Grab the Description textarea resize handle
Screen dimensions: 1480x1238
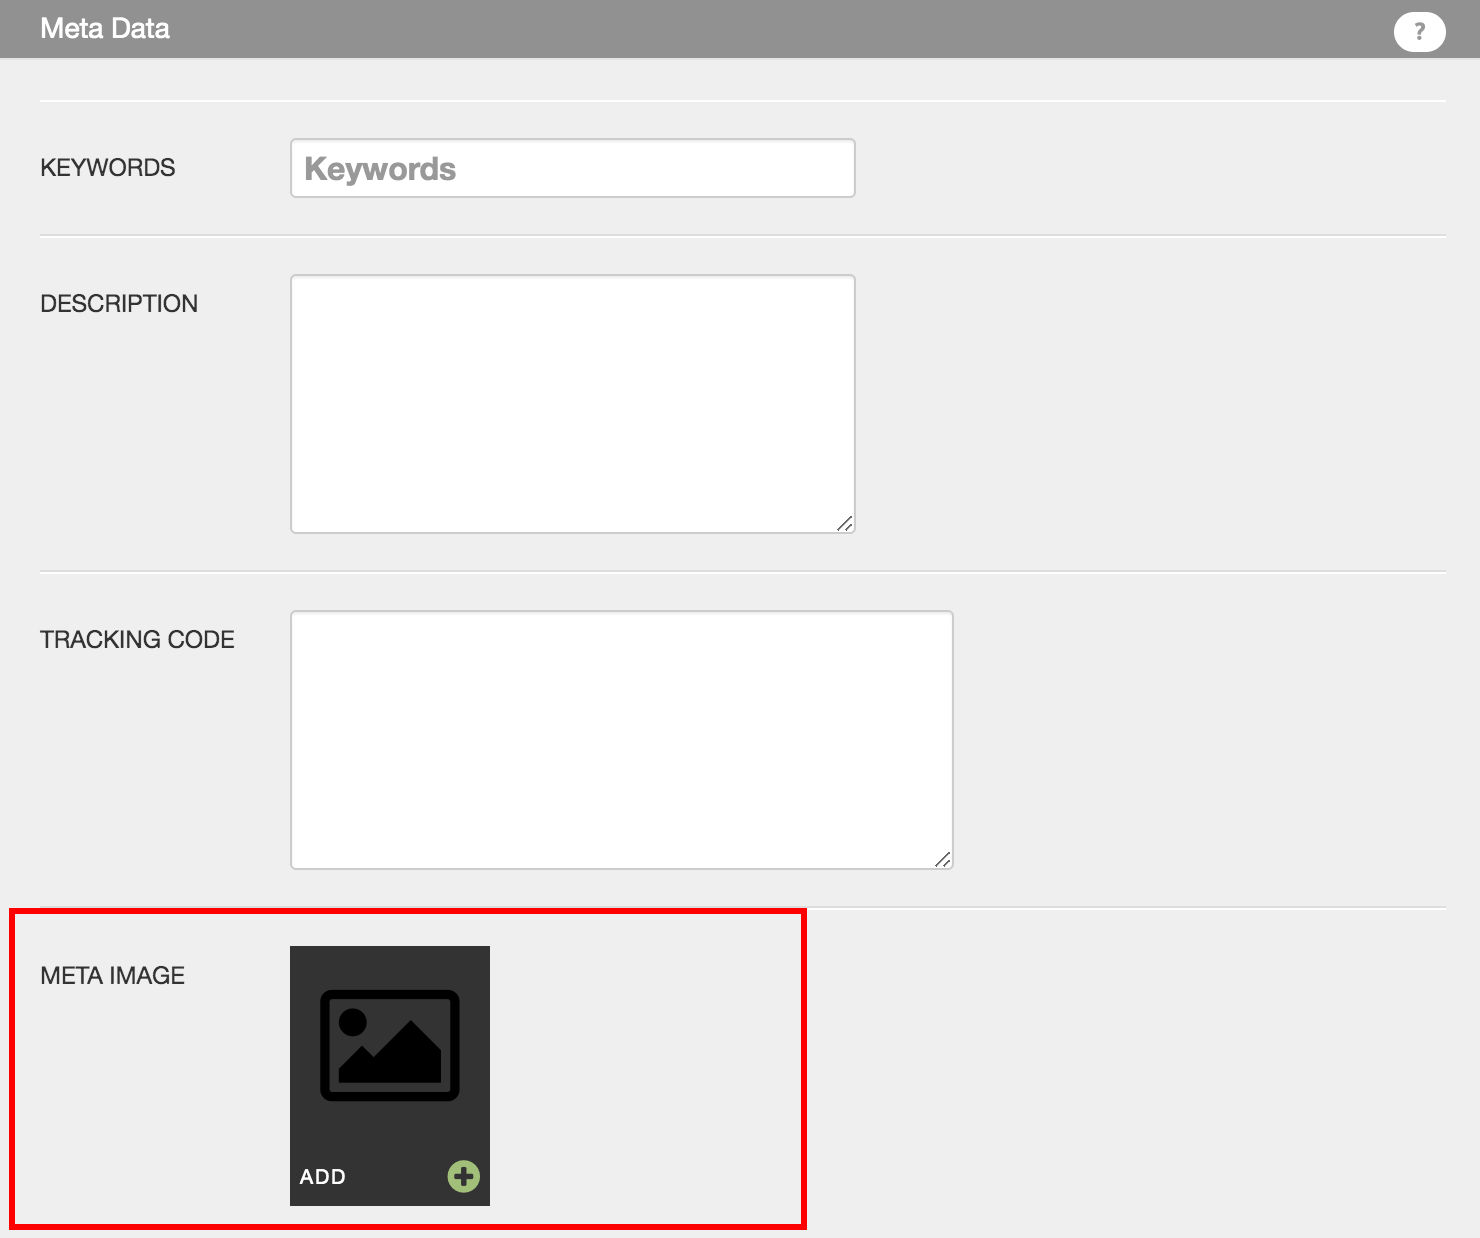pos(845,523)
